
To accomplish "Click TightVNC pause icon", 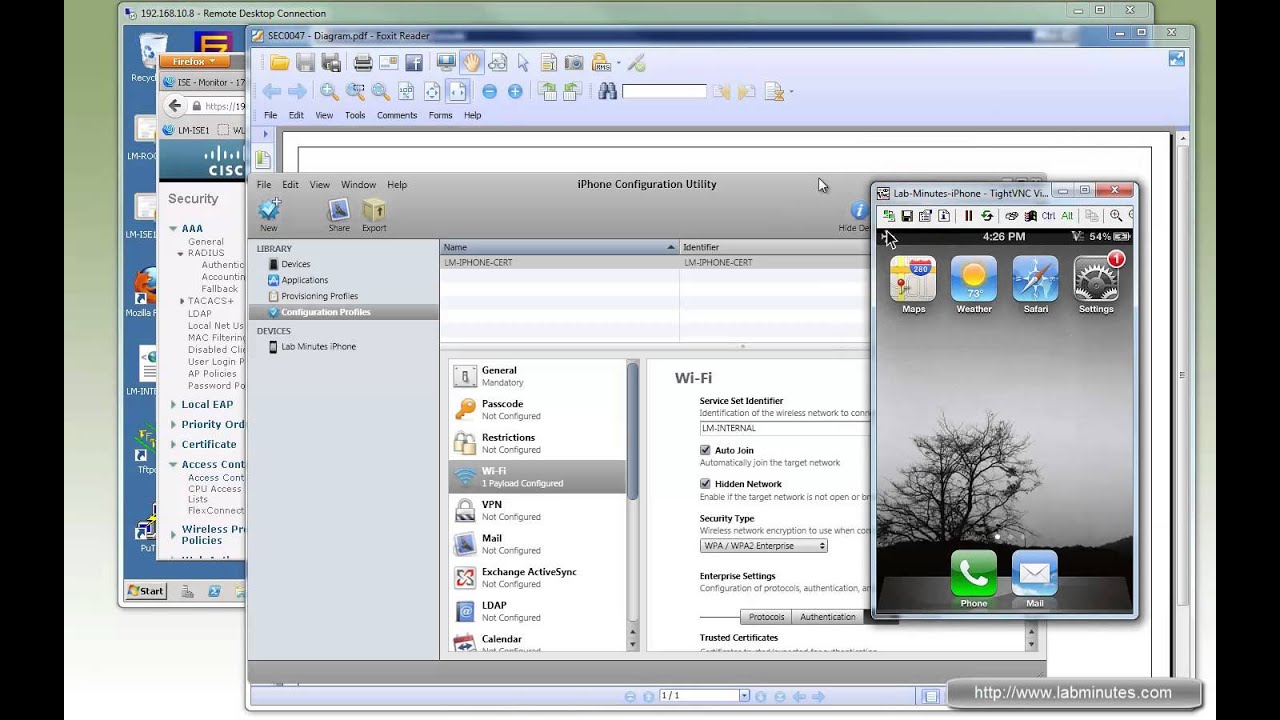I will (968, 215).
